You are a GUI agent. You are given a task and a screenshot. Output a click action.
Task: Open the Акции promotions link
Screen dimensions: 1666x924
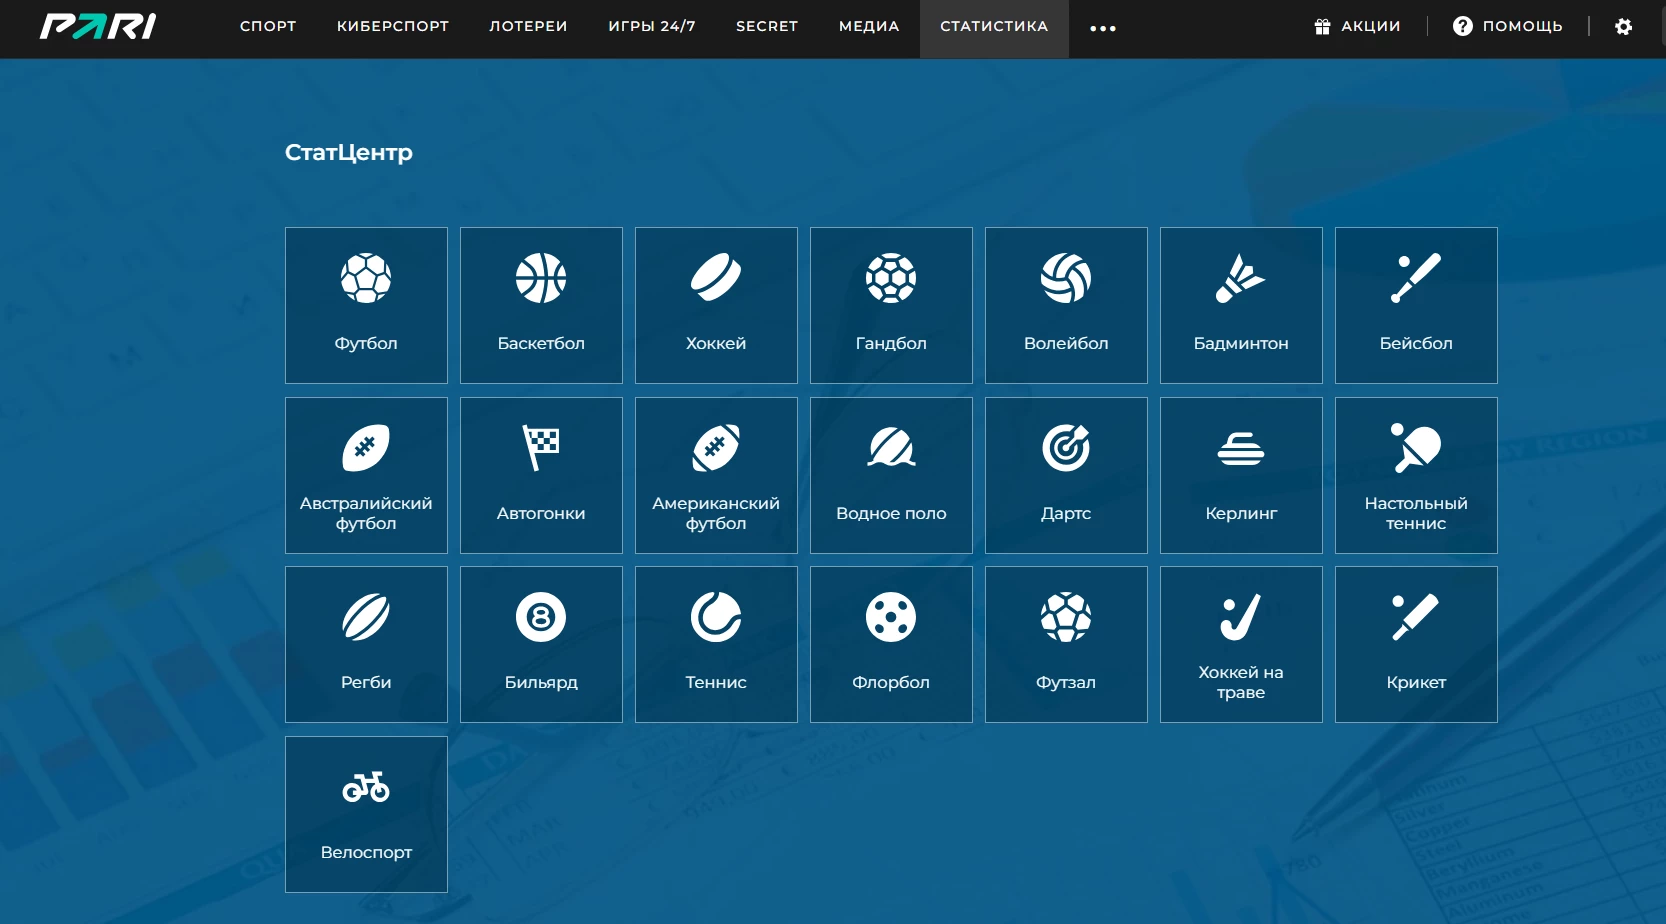click(x=1357, y=26)
